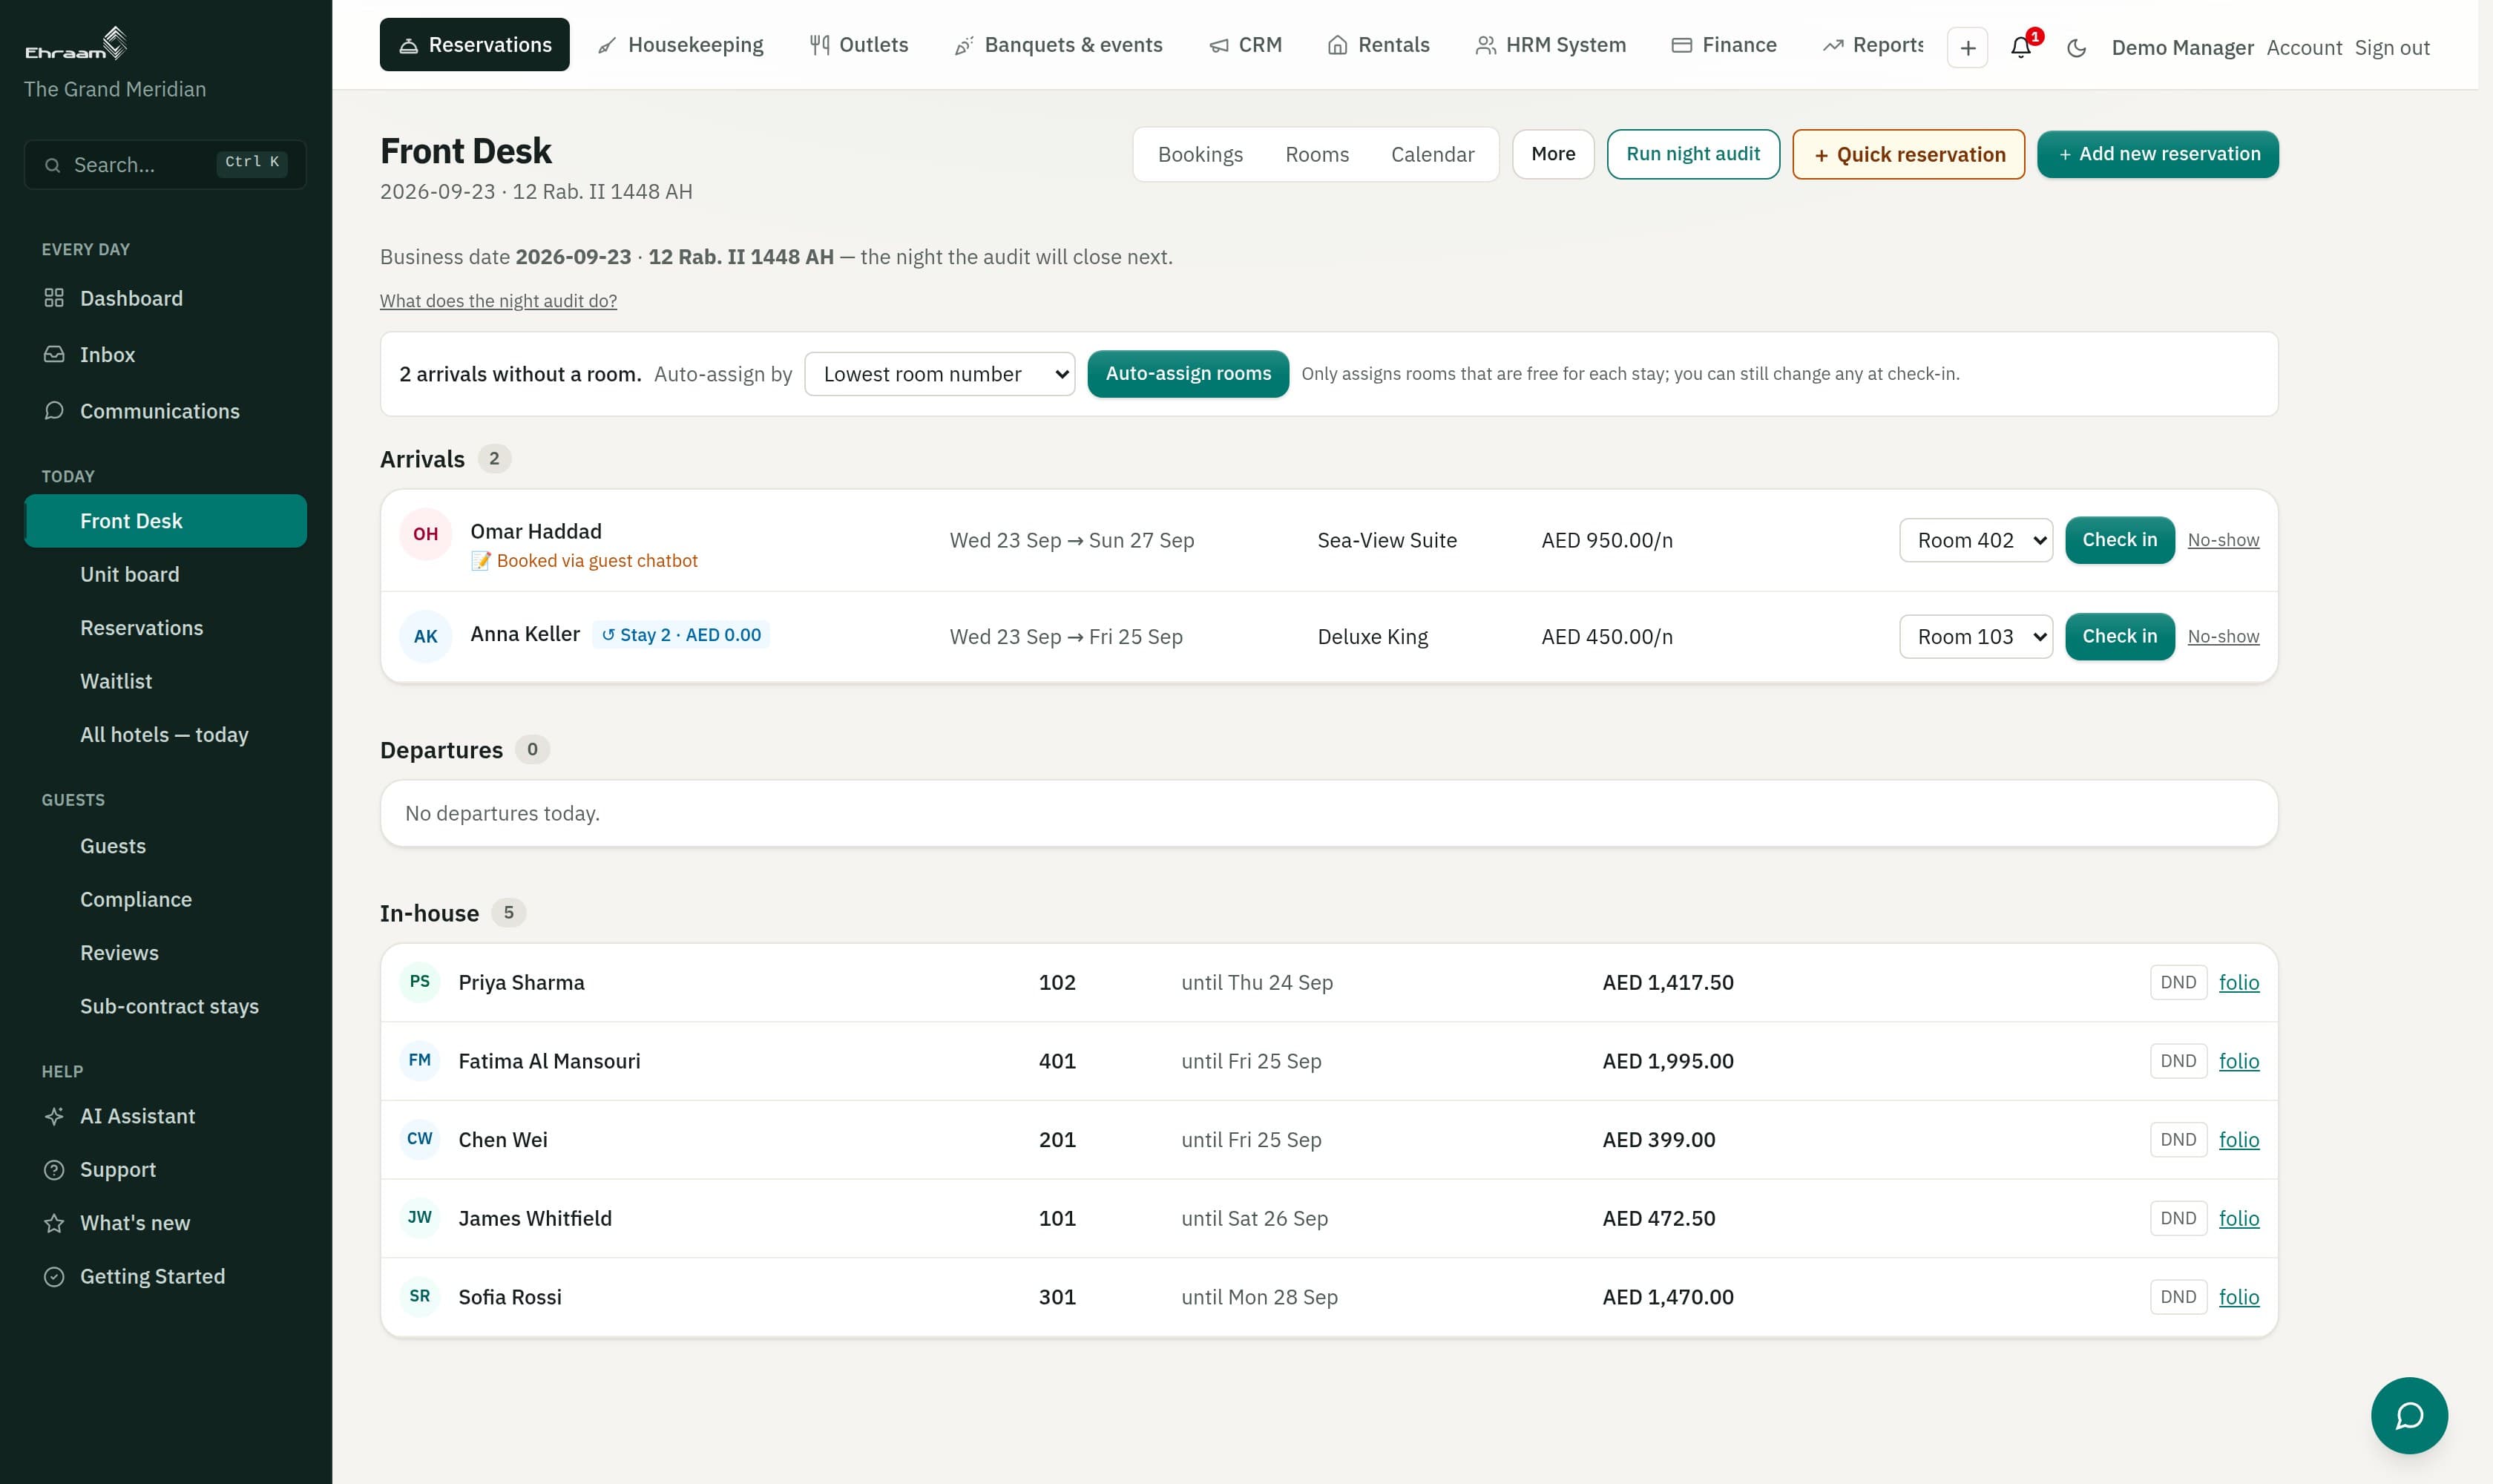Screen dimensions: 2493x1484
Task: Click Priya Sharma's PS avatar
Action: click(420, 982)
